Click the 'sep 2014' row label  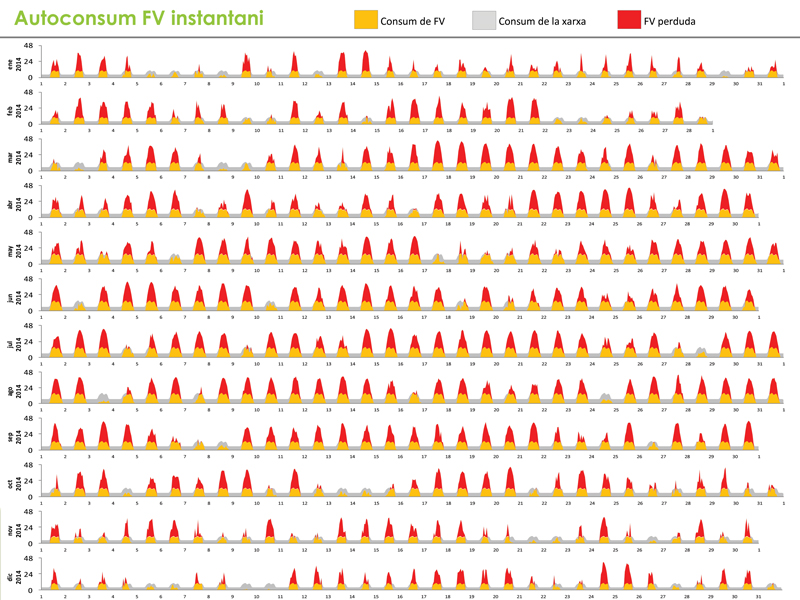pyautogui.click(x=14, y=436)
